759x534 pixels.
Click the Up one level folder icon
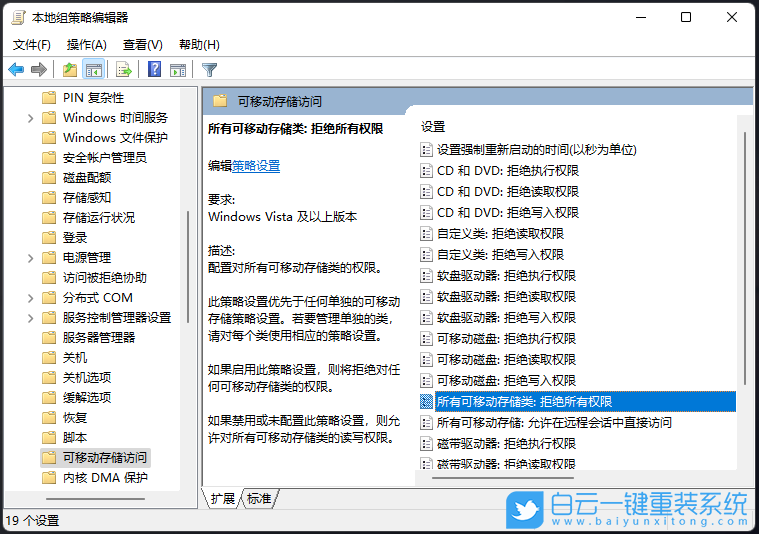tap(70, 70)
